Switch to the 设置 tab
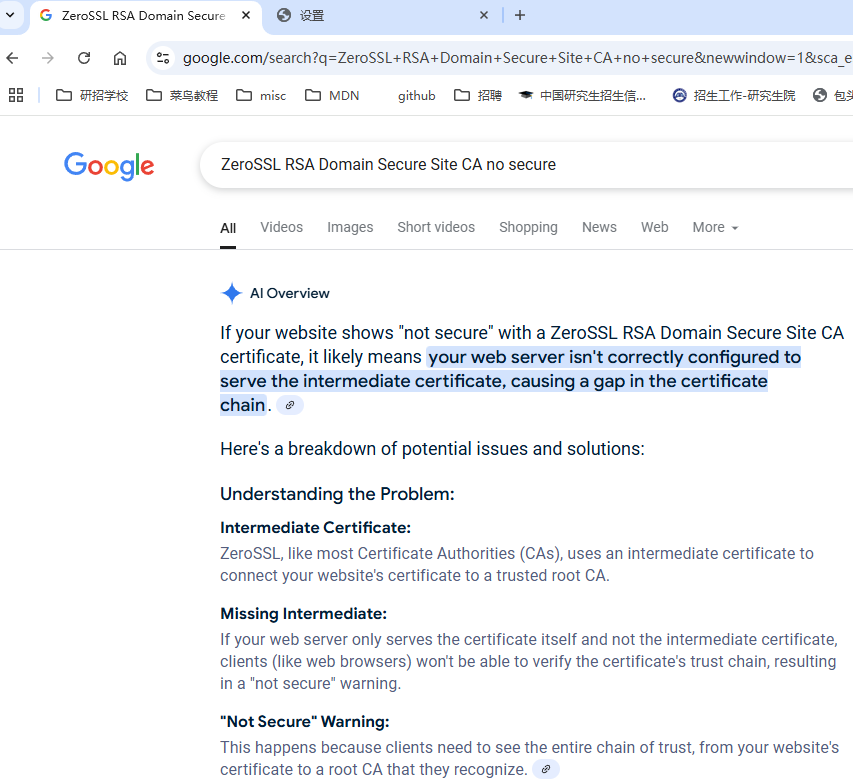Image resolution: width=853 pixels, height=780 pixels. (382, 15)
